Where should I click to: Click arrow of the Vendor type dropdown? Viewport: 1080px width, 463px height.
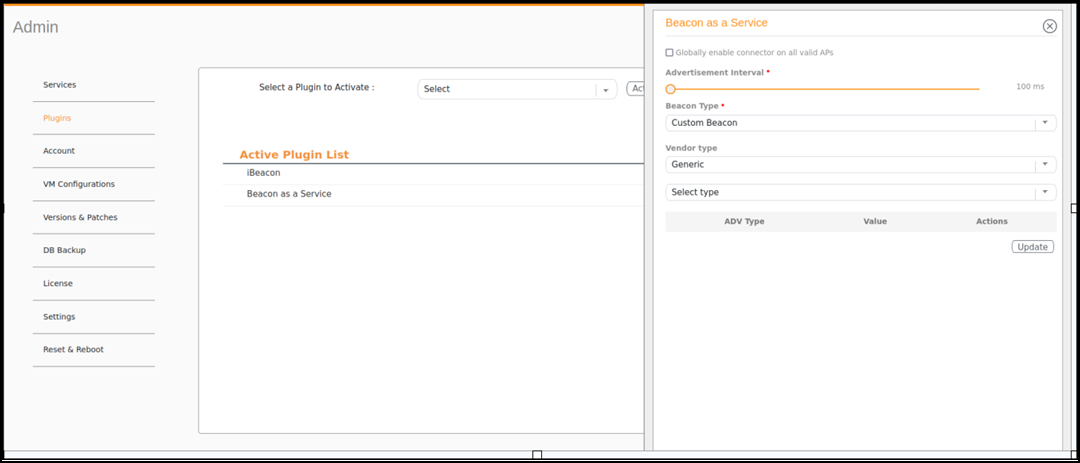(x=1045, y=164)
